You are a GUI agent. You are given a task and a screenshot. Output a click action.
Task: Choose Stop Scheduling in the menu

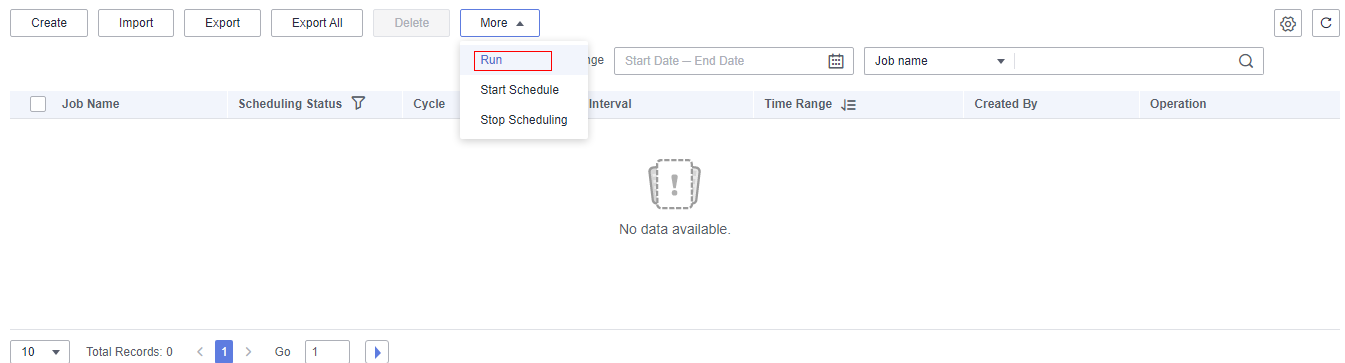pos(524,120)
